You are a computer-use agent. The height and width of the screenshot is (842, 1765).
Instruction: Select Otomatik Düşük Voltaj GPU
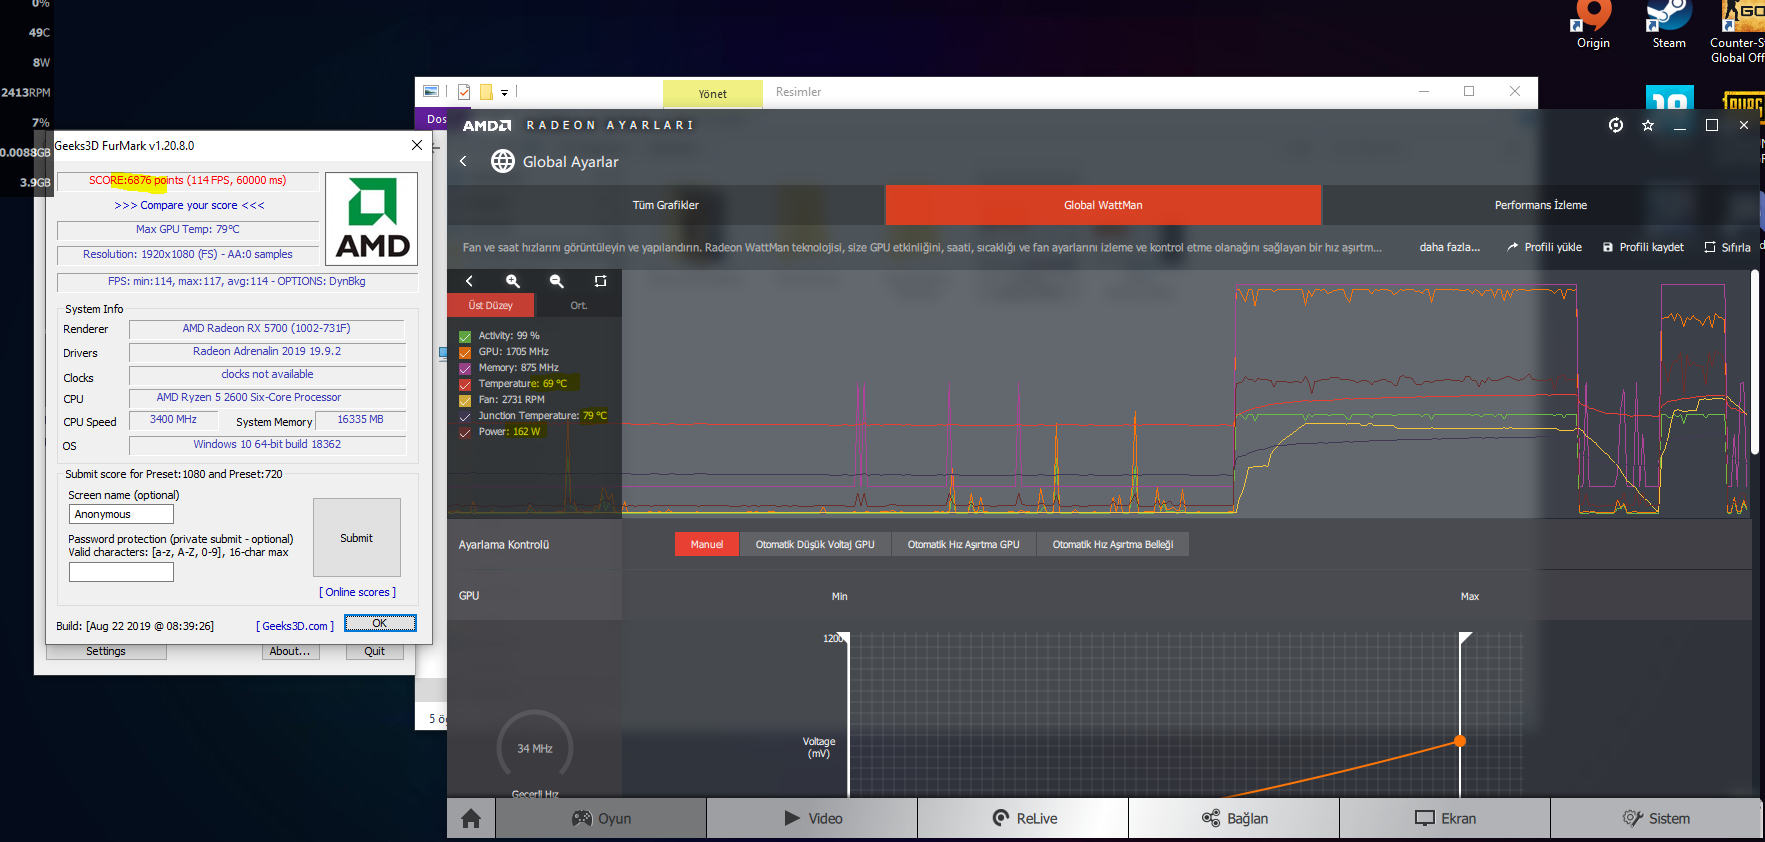[815, 544]
